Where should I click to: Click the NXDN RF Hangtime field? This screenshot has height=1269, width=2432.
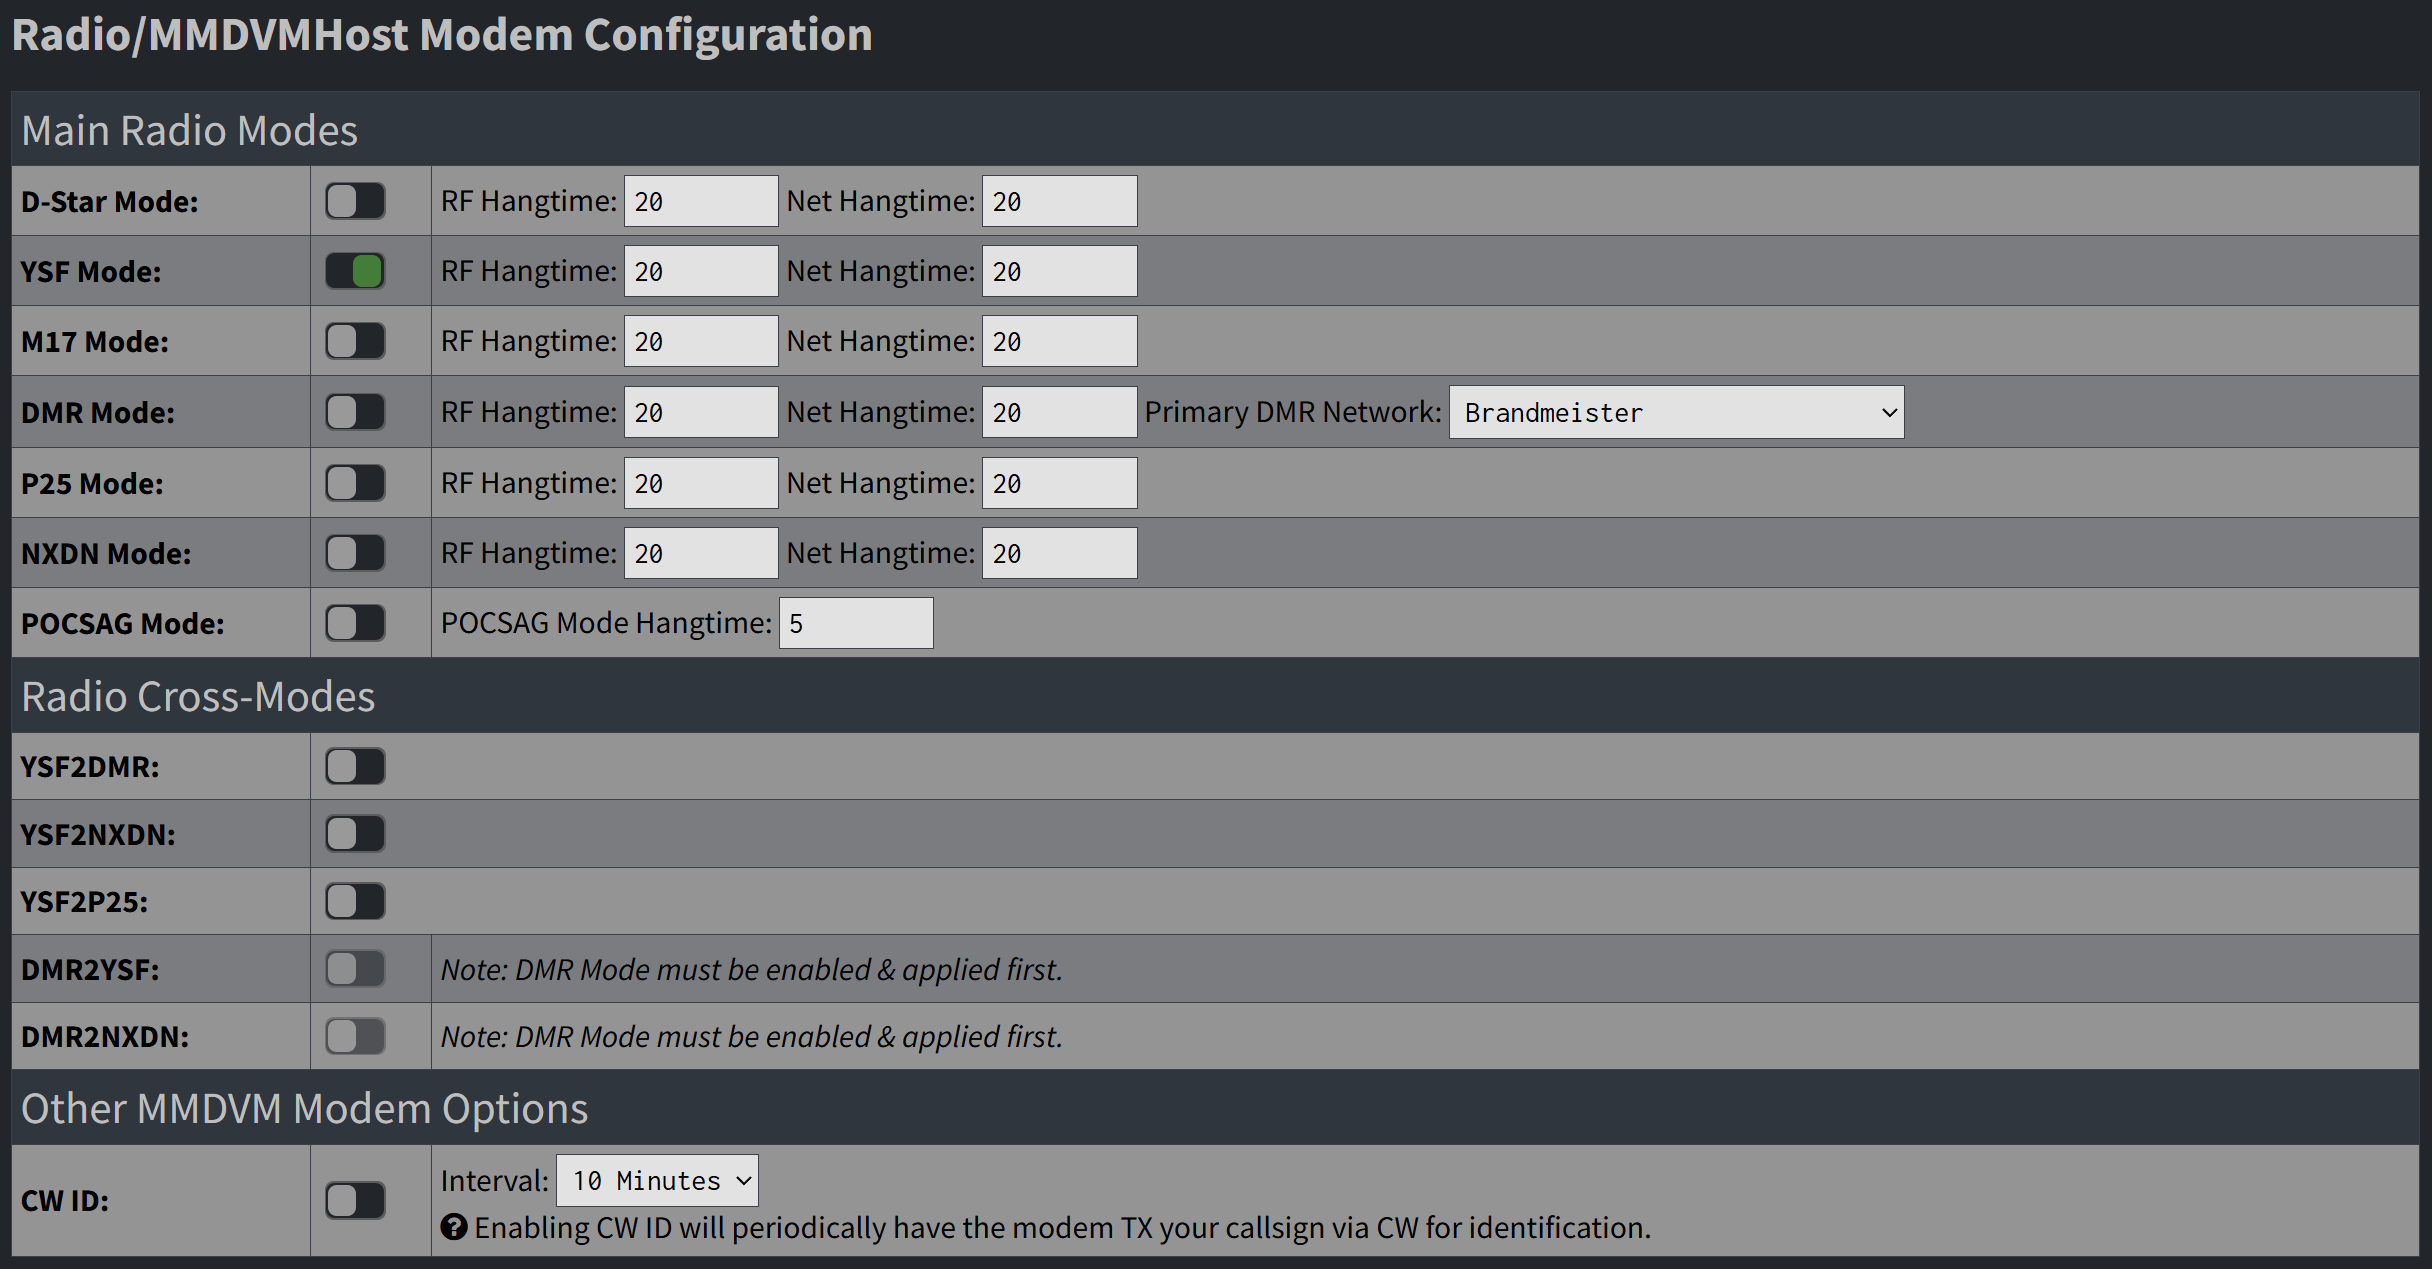click(700, 552)
